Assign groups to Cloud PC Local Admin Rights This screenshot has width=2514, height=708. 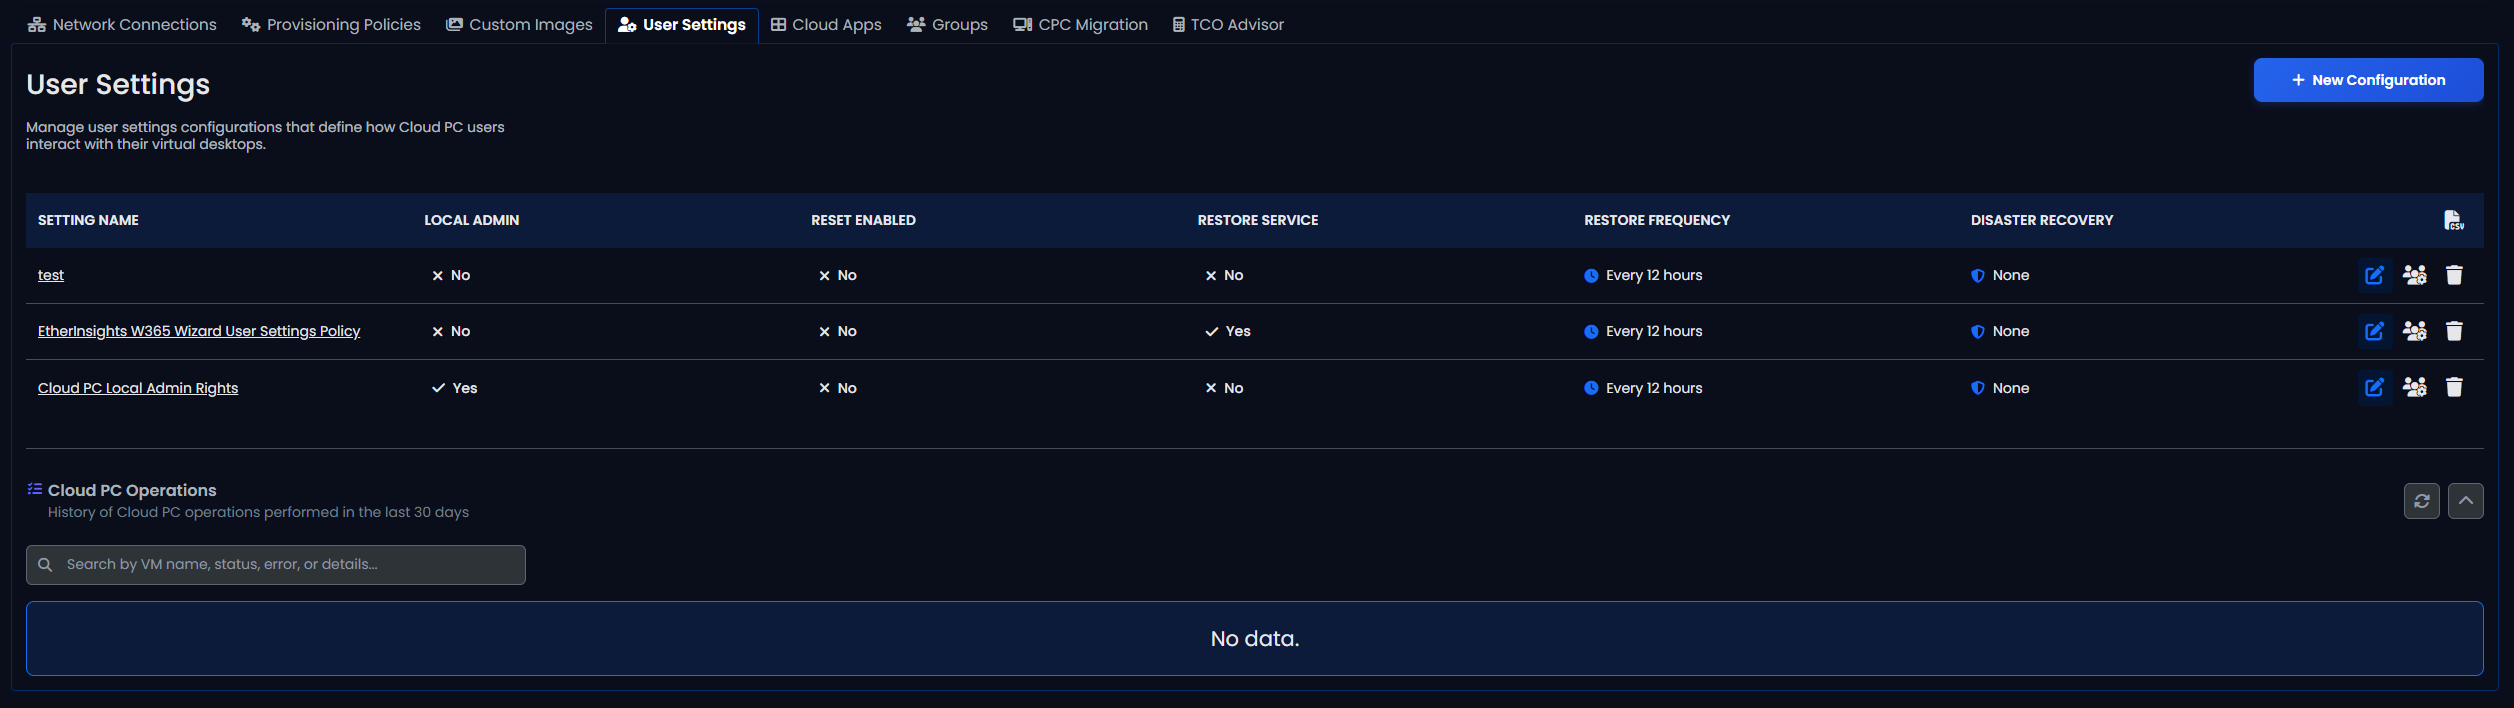[x=2414, y=387]
